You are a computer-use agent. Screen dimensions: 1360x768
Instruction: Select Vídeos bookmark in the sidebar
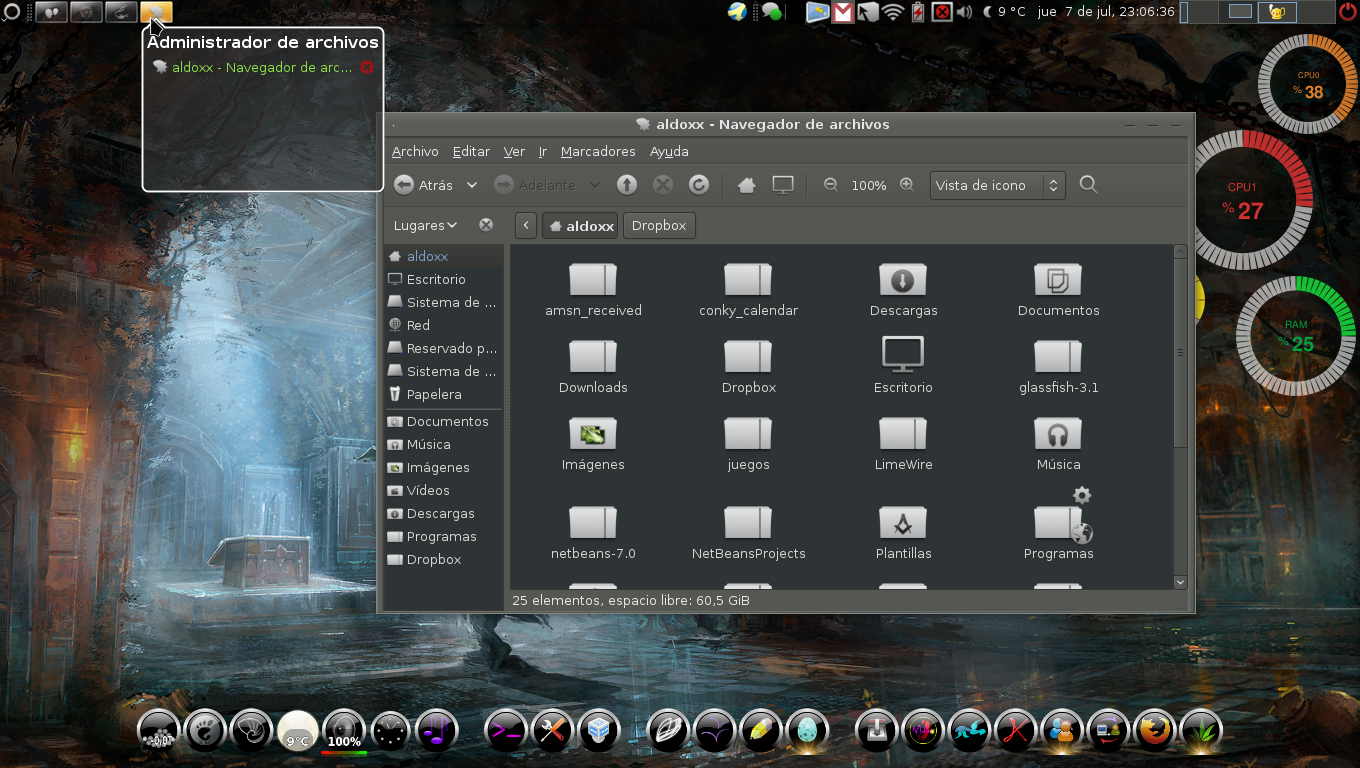coord(444,490)
